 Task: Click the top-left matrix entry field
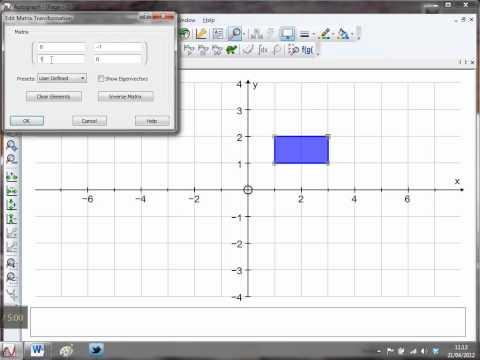click(62, 47)
